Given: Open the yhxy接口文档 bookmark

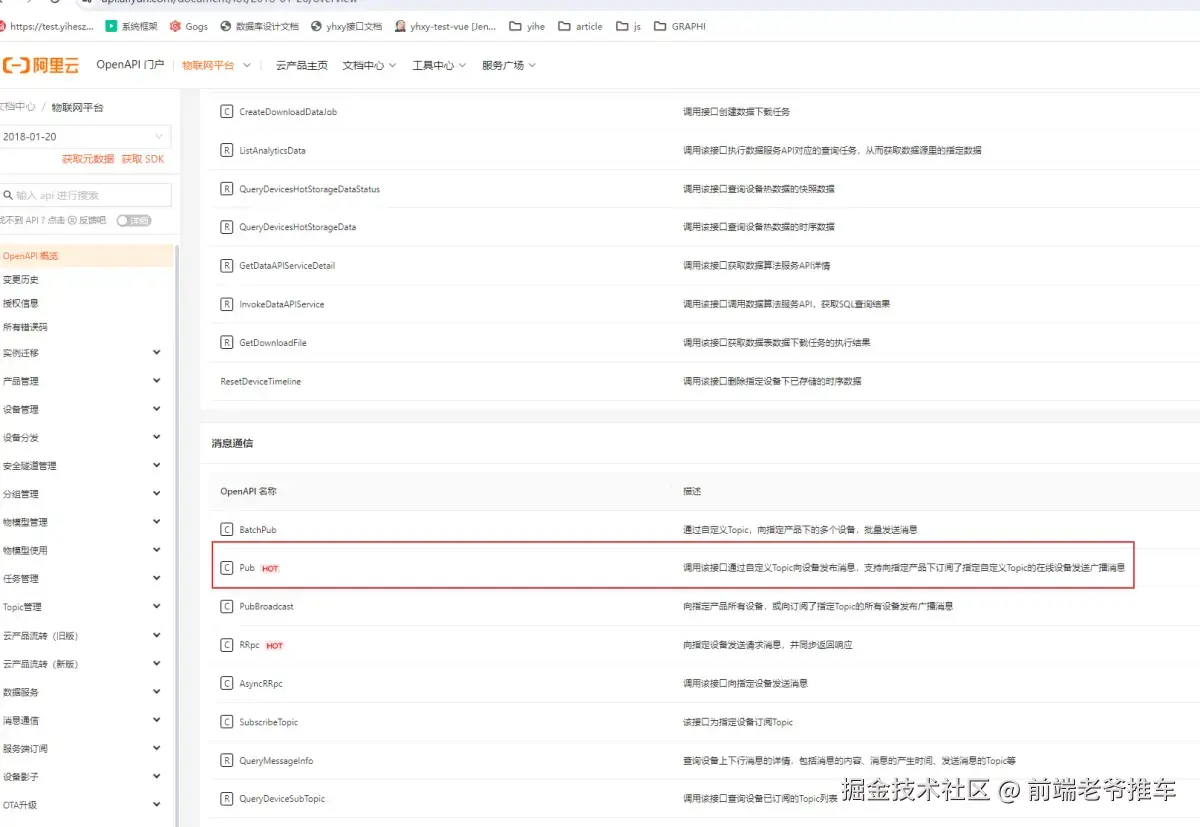Looking at the screenshot, I should click(x=347, y=26).
